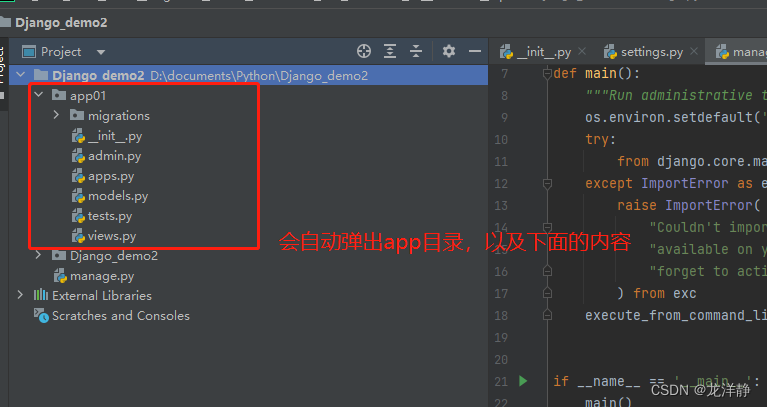Image resolution: width=767 pixels, height=407 pixels.
Task: Fold the def main() block at line 7
Action: (x=547, y=73)
